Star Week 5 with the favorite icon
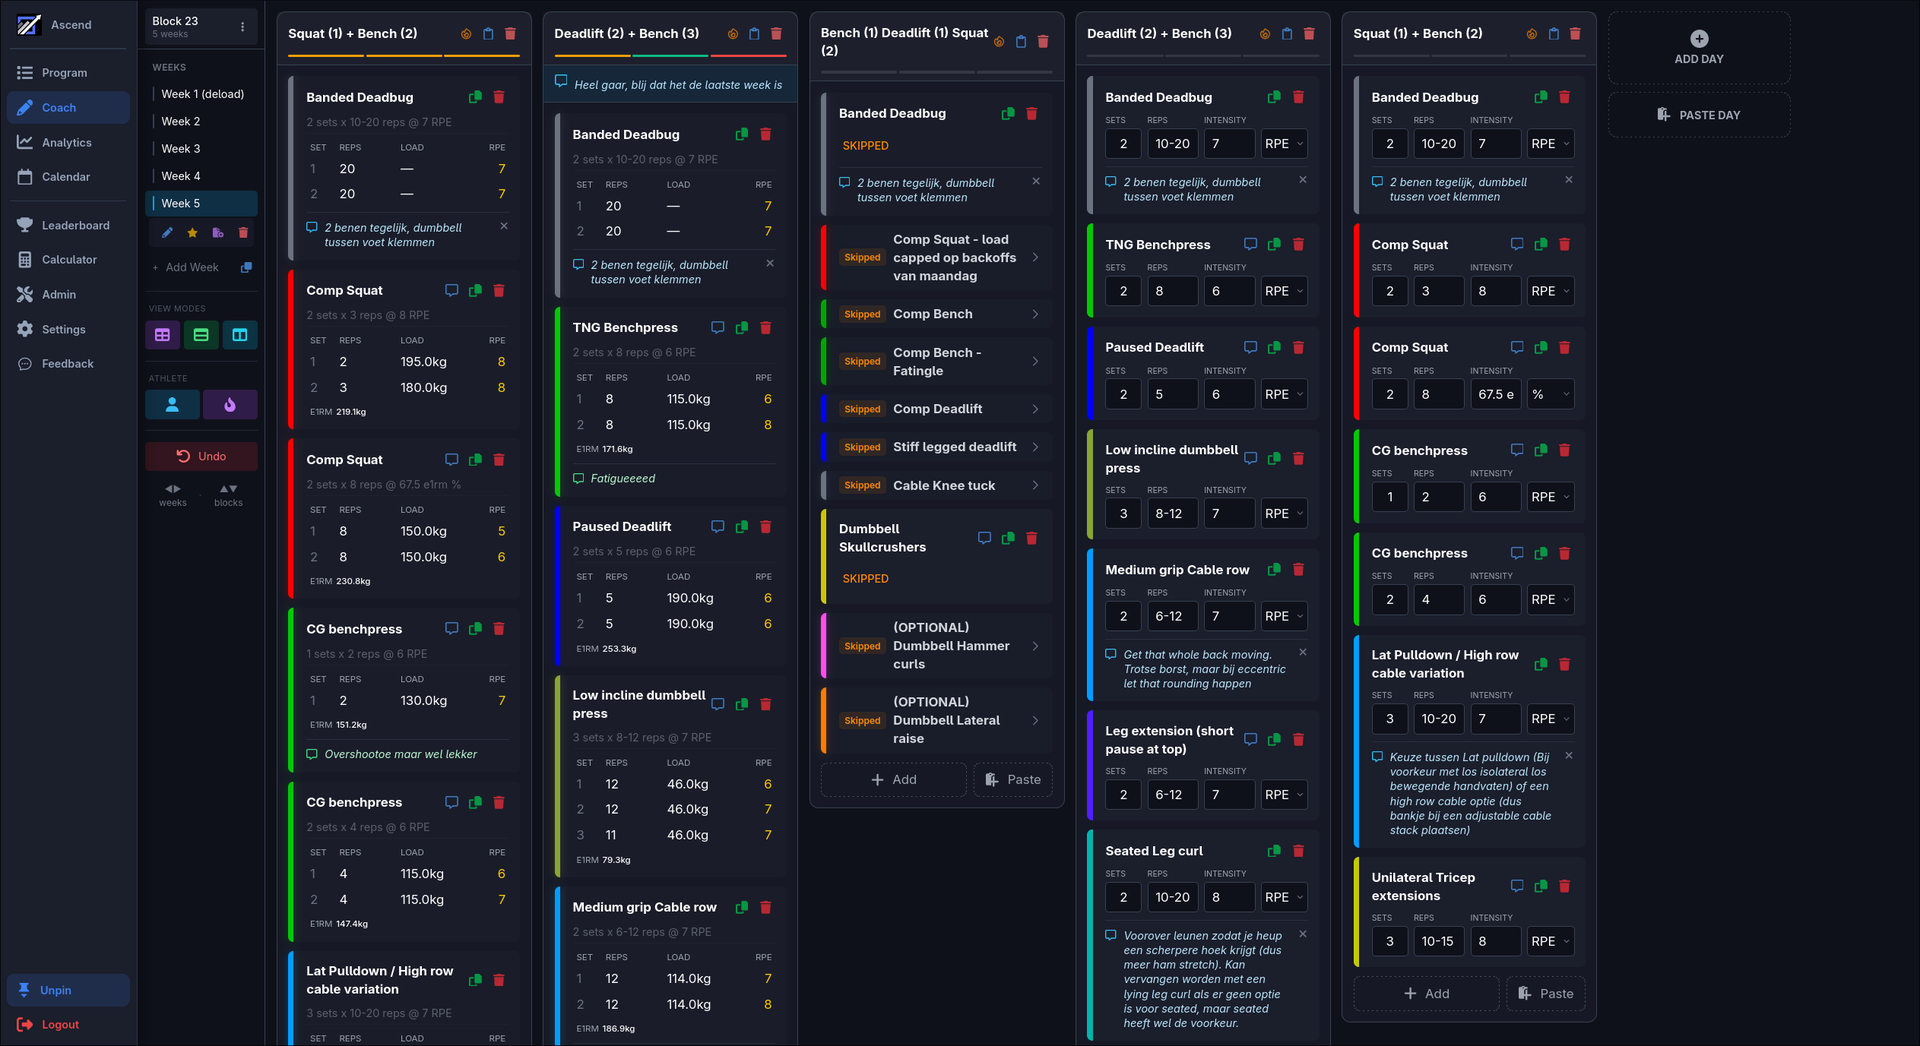The height and width of the screenshot is (1046, 1920). [x=191, y=232]
